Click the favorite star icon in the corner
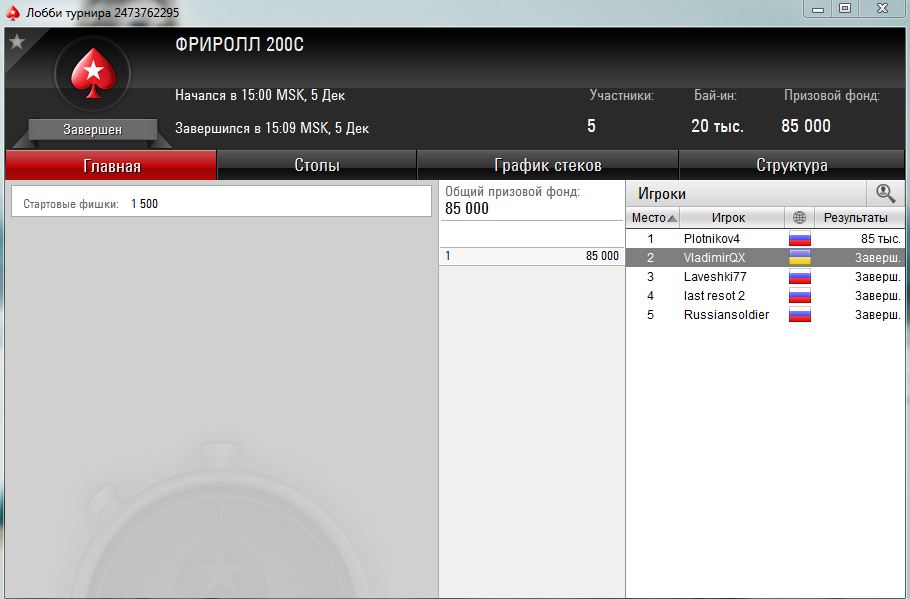Viewport: 910px width, 599px height. [17, 42]
